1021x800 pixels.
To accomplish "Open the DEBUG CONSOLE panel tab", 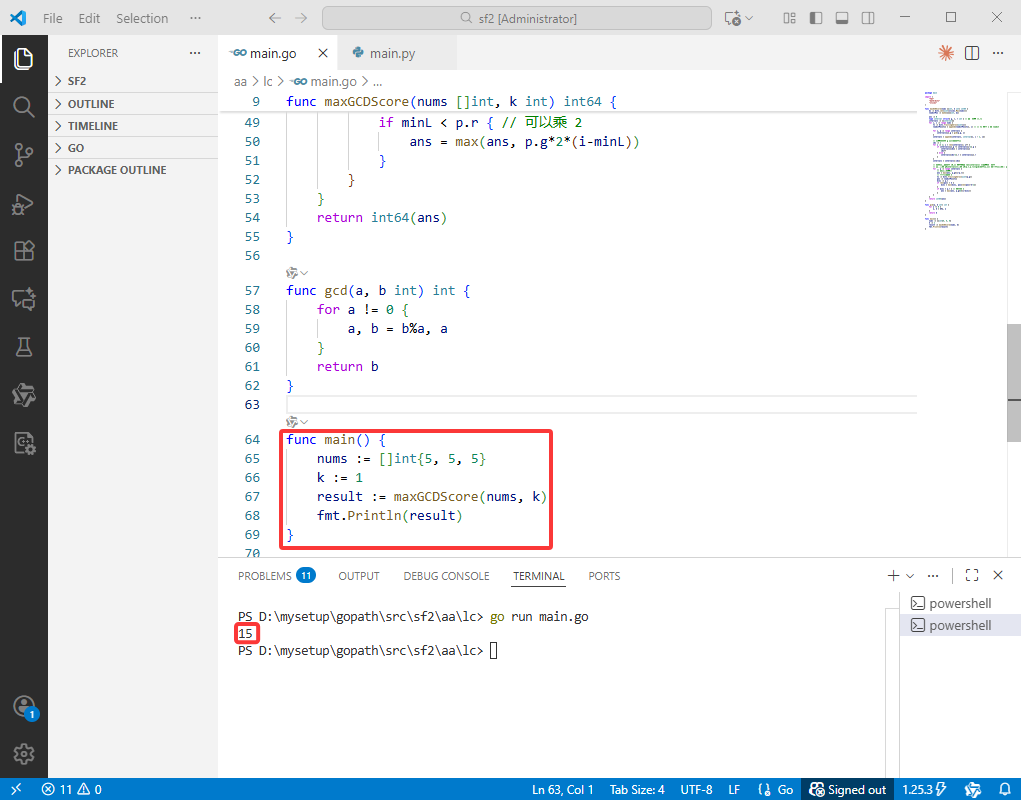I will (x=446, y=576).
